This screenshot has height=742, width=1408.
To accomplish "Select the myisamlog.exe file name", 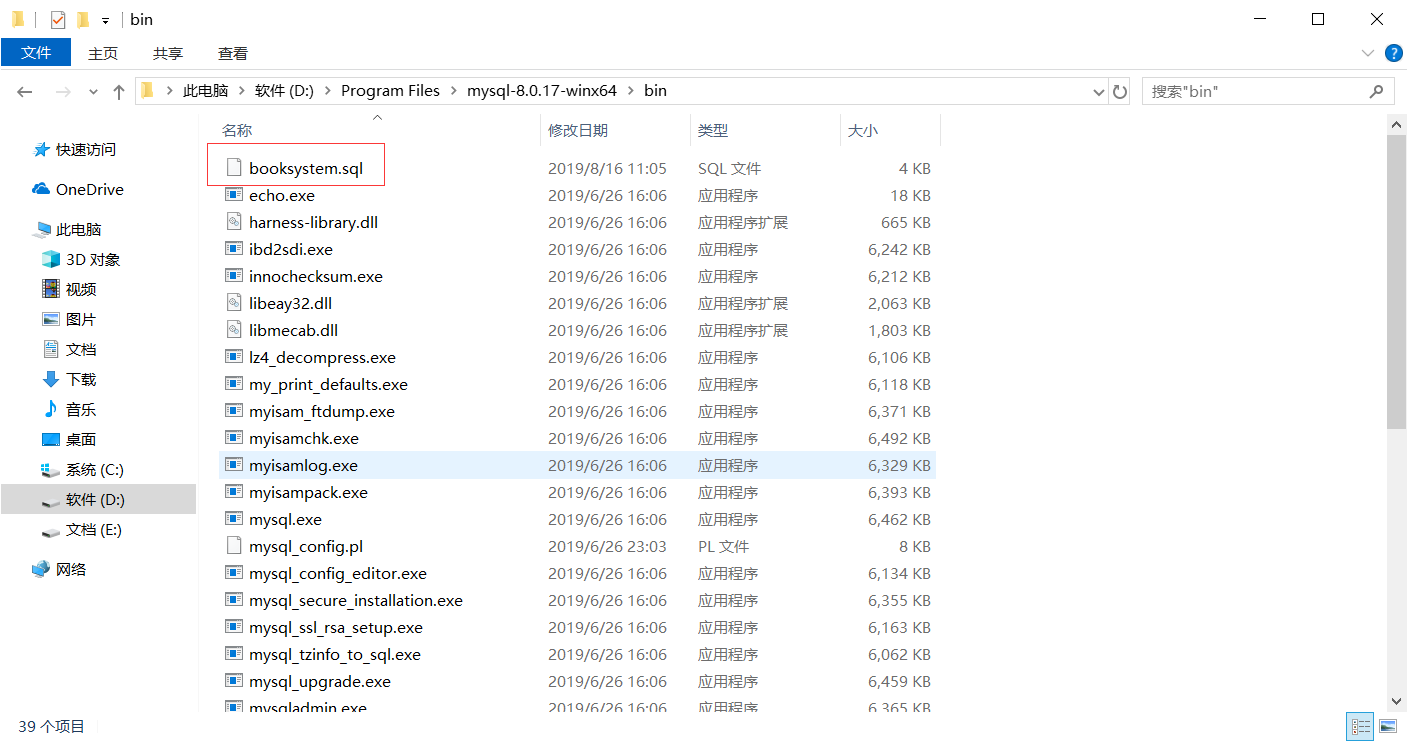I will click(303, 465).
